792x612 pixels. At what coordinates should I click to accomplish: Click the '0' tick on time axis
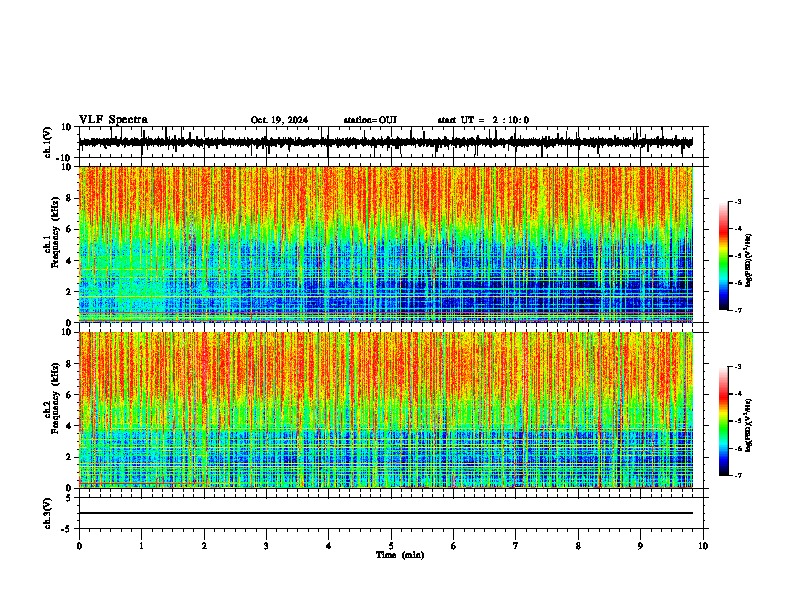79,546
